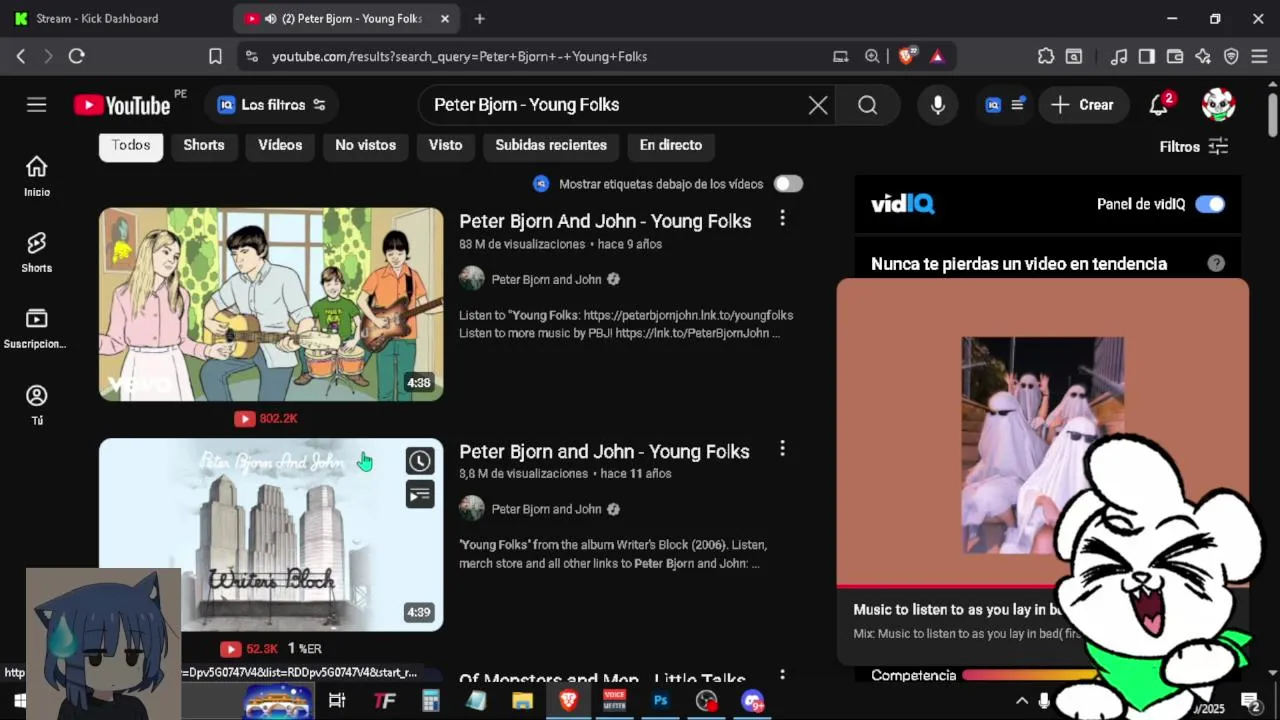The height and width of the screenshot is (720, 1280).
Task: Open the YouTube hamburger guide menu
Action: (x=37, y=104)
